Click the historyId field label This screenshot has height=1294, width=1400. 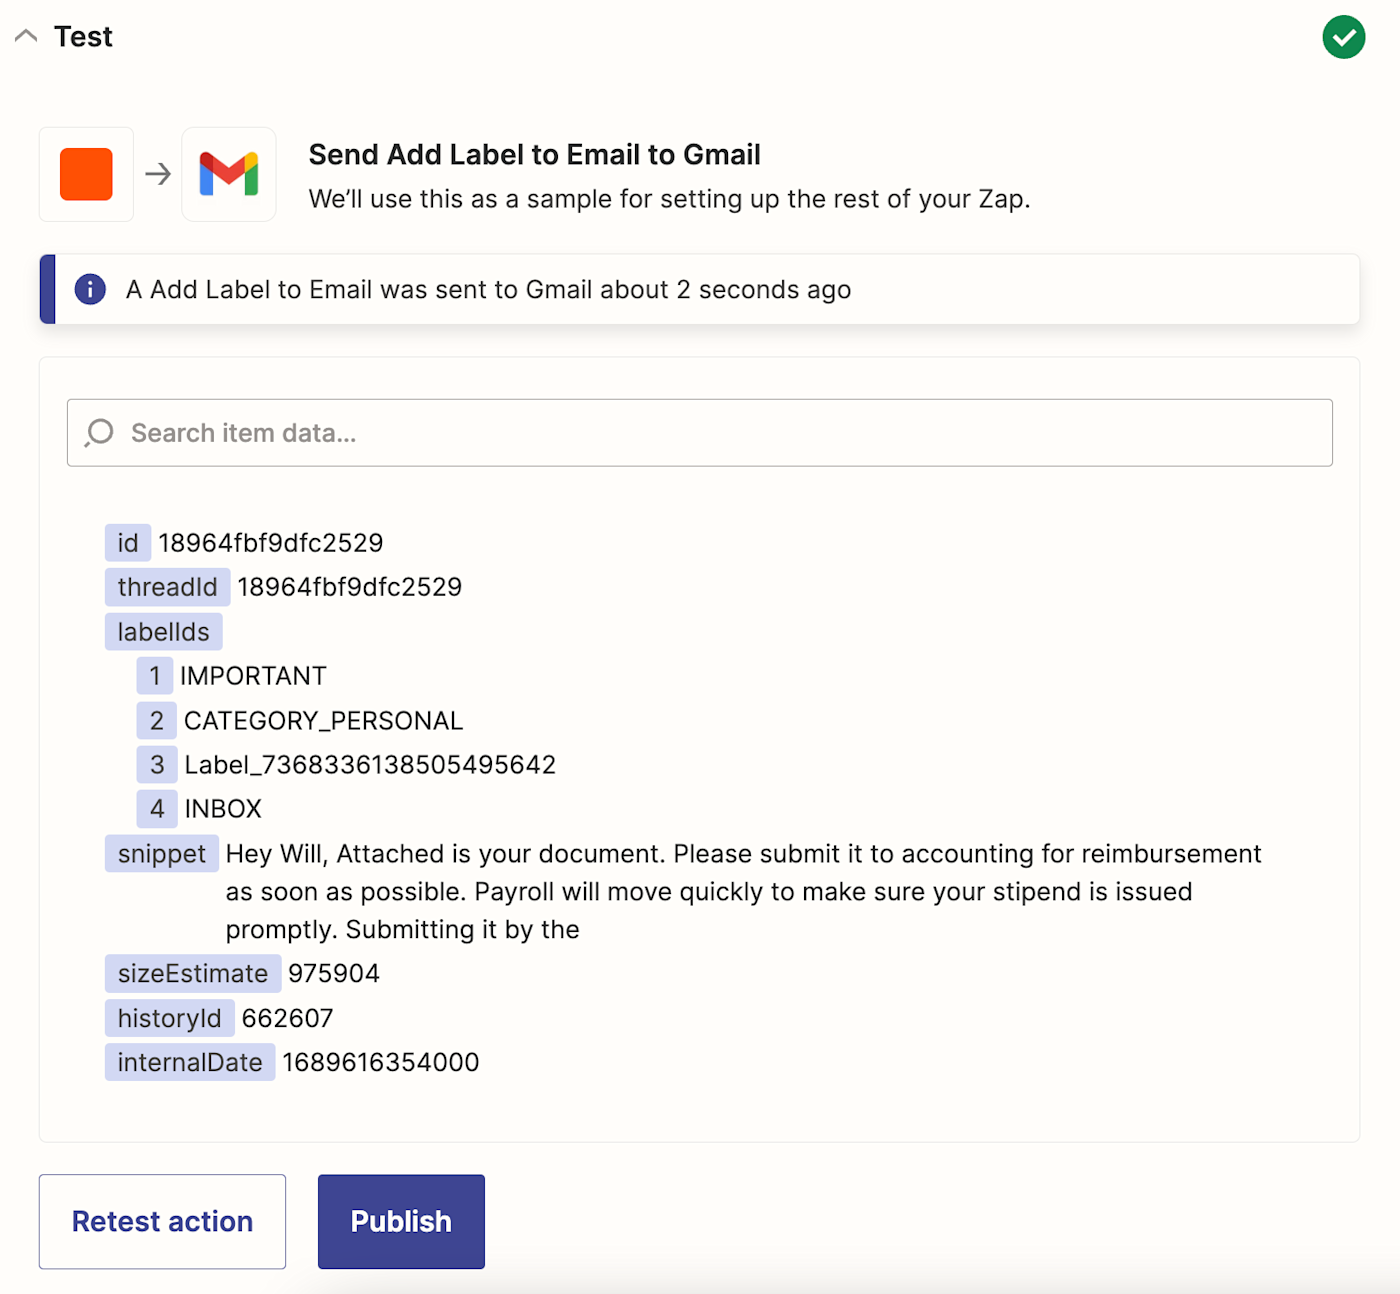169,1018
